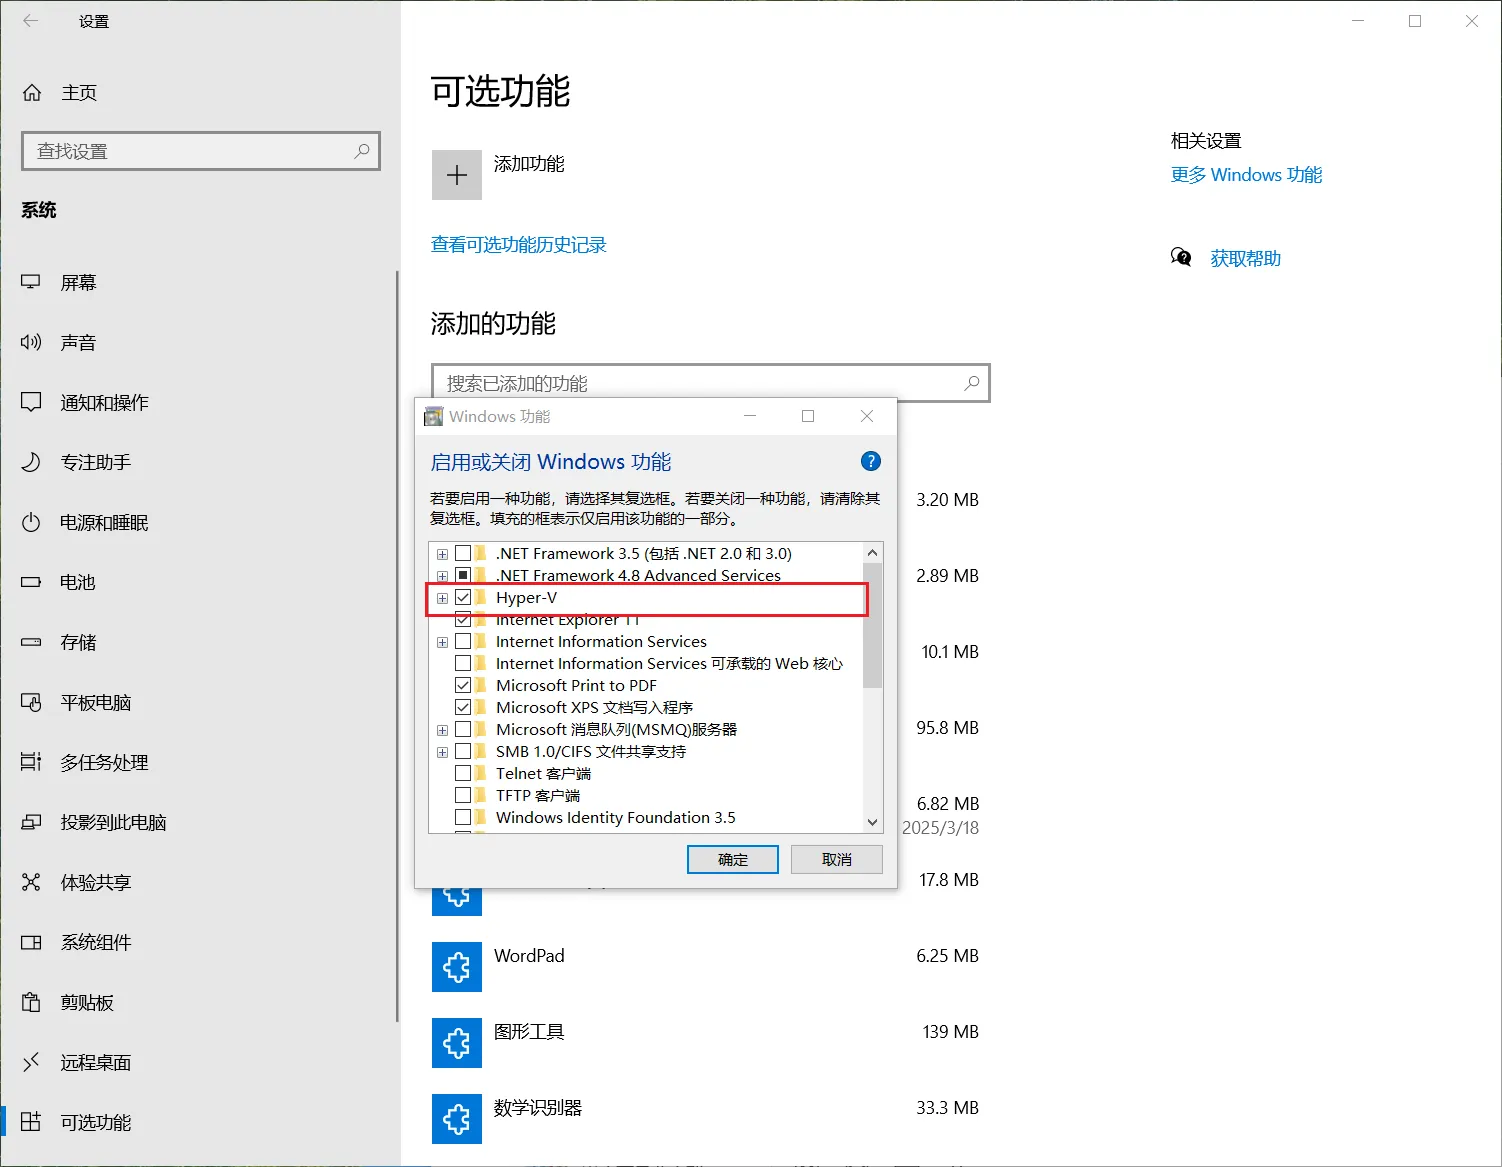Select the 屏幕 display icon in sidebar

pos(33,282)
